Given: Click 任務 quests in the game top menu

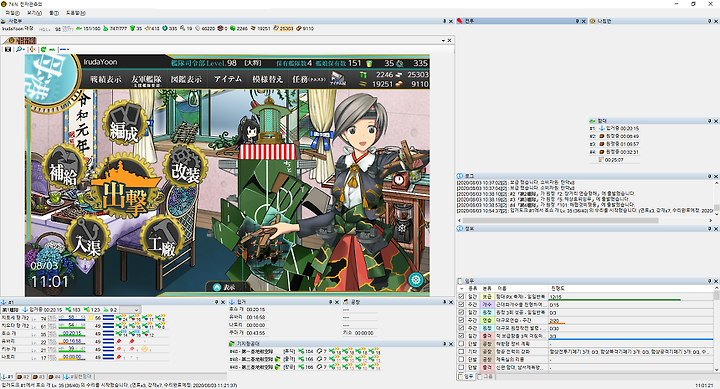Looking at the screenshot, I should (x=309, y=79).
